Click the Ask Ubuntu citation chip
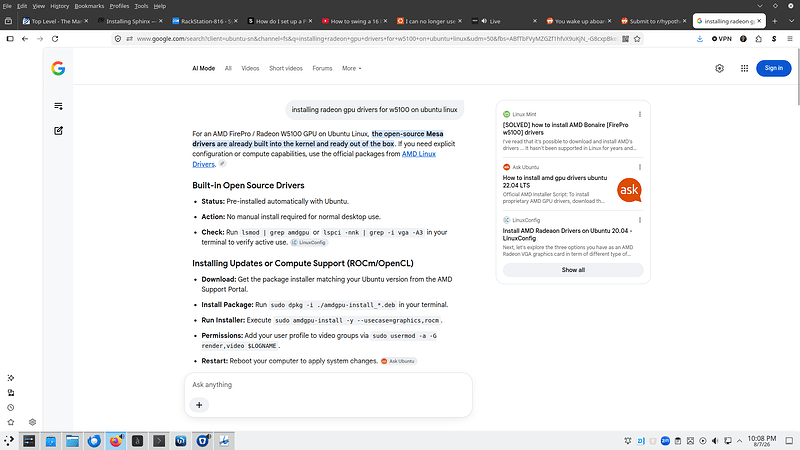The width and height of the screenshot is (800, 450). pyautogui.click(x=398, y=361)
